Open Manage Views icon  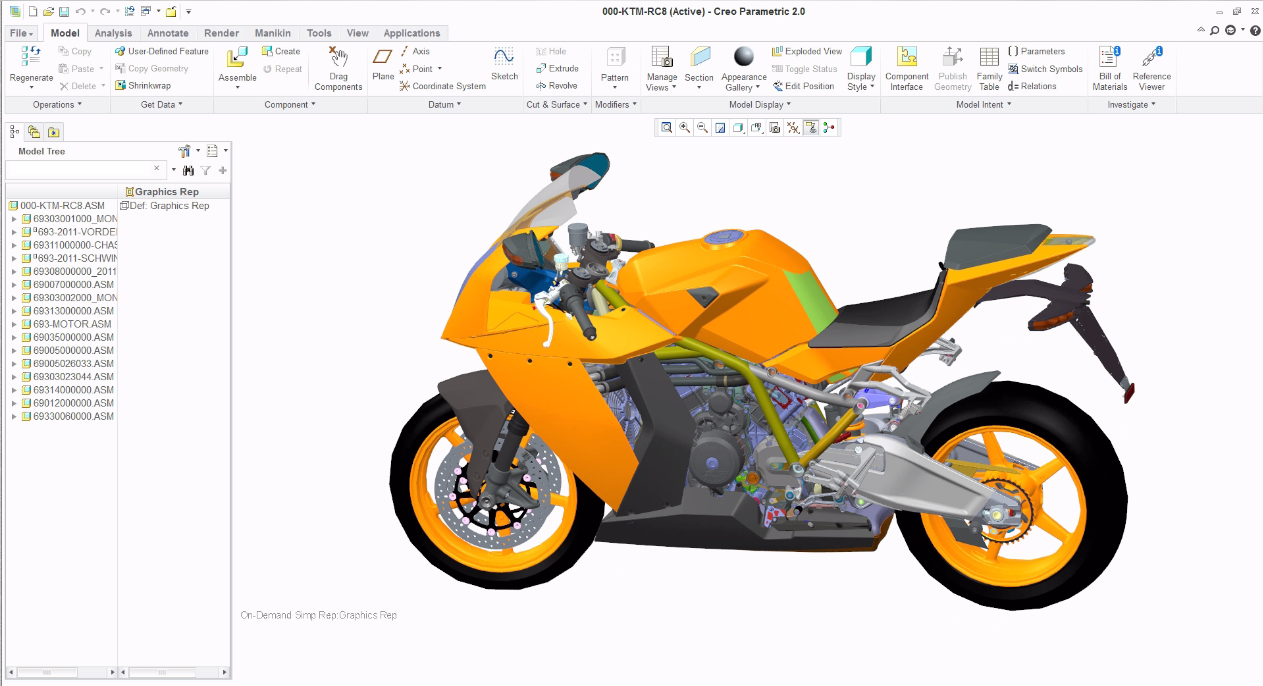[x=661, y=57]
